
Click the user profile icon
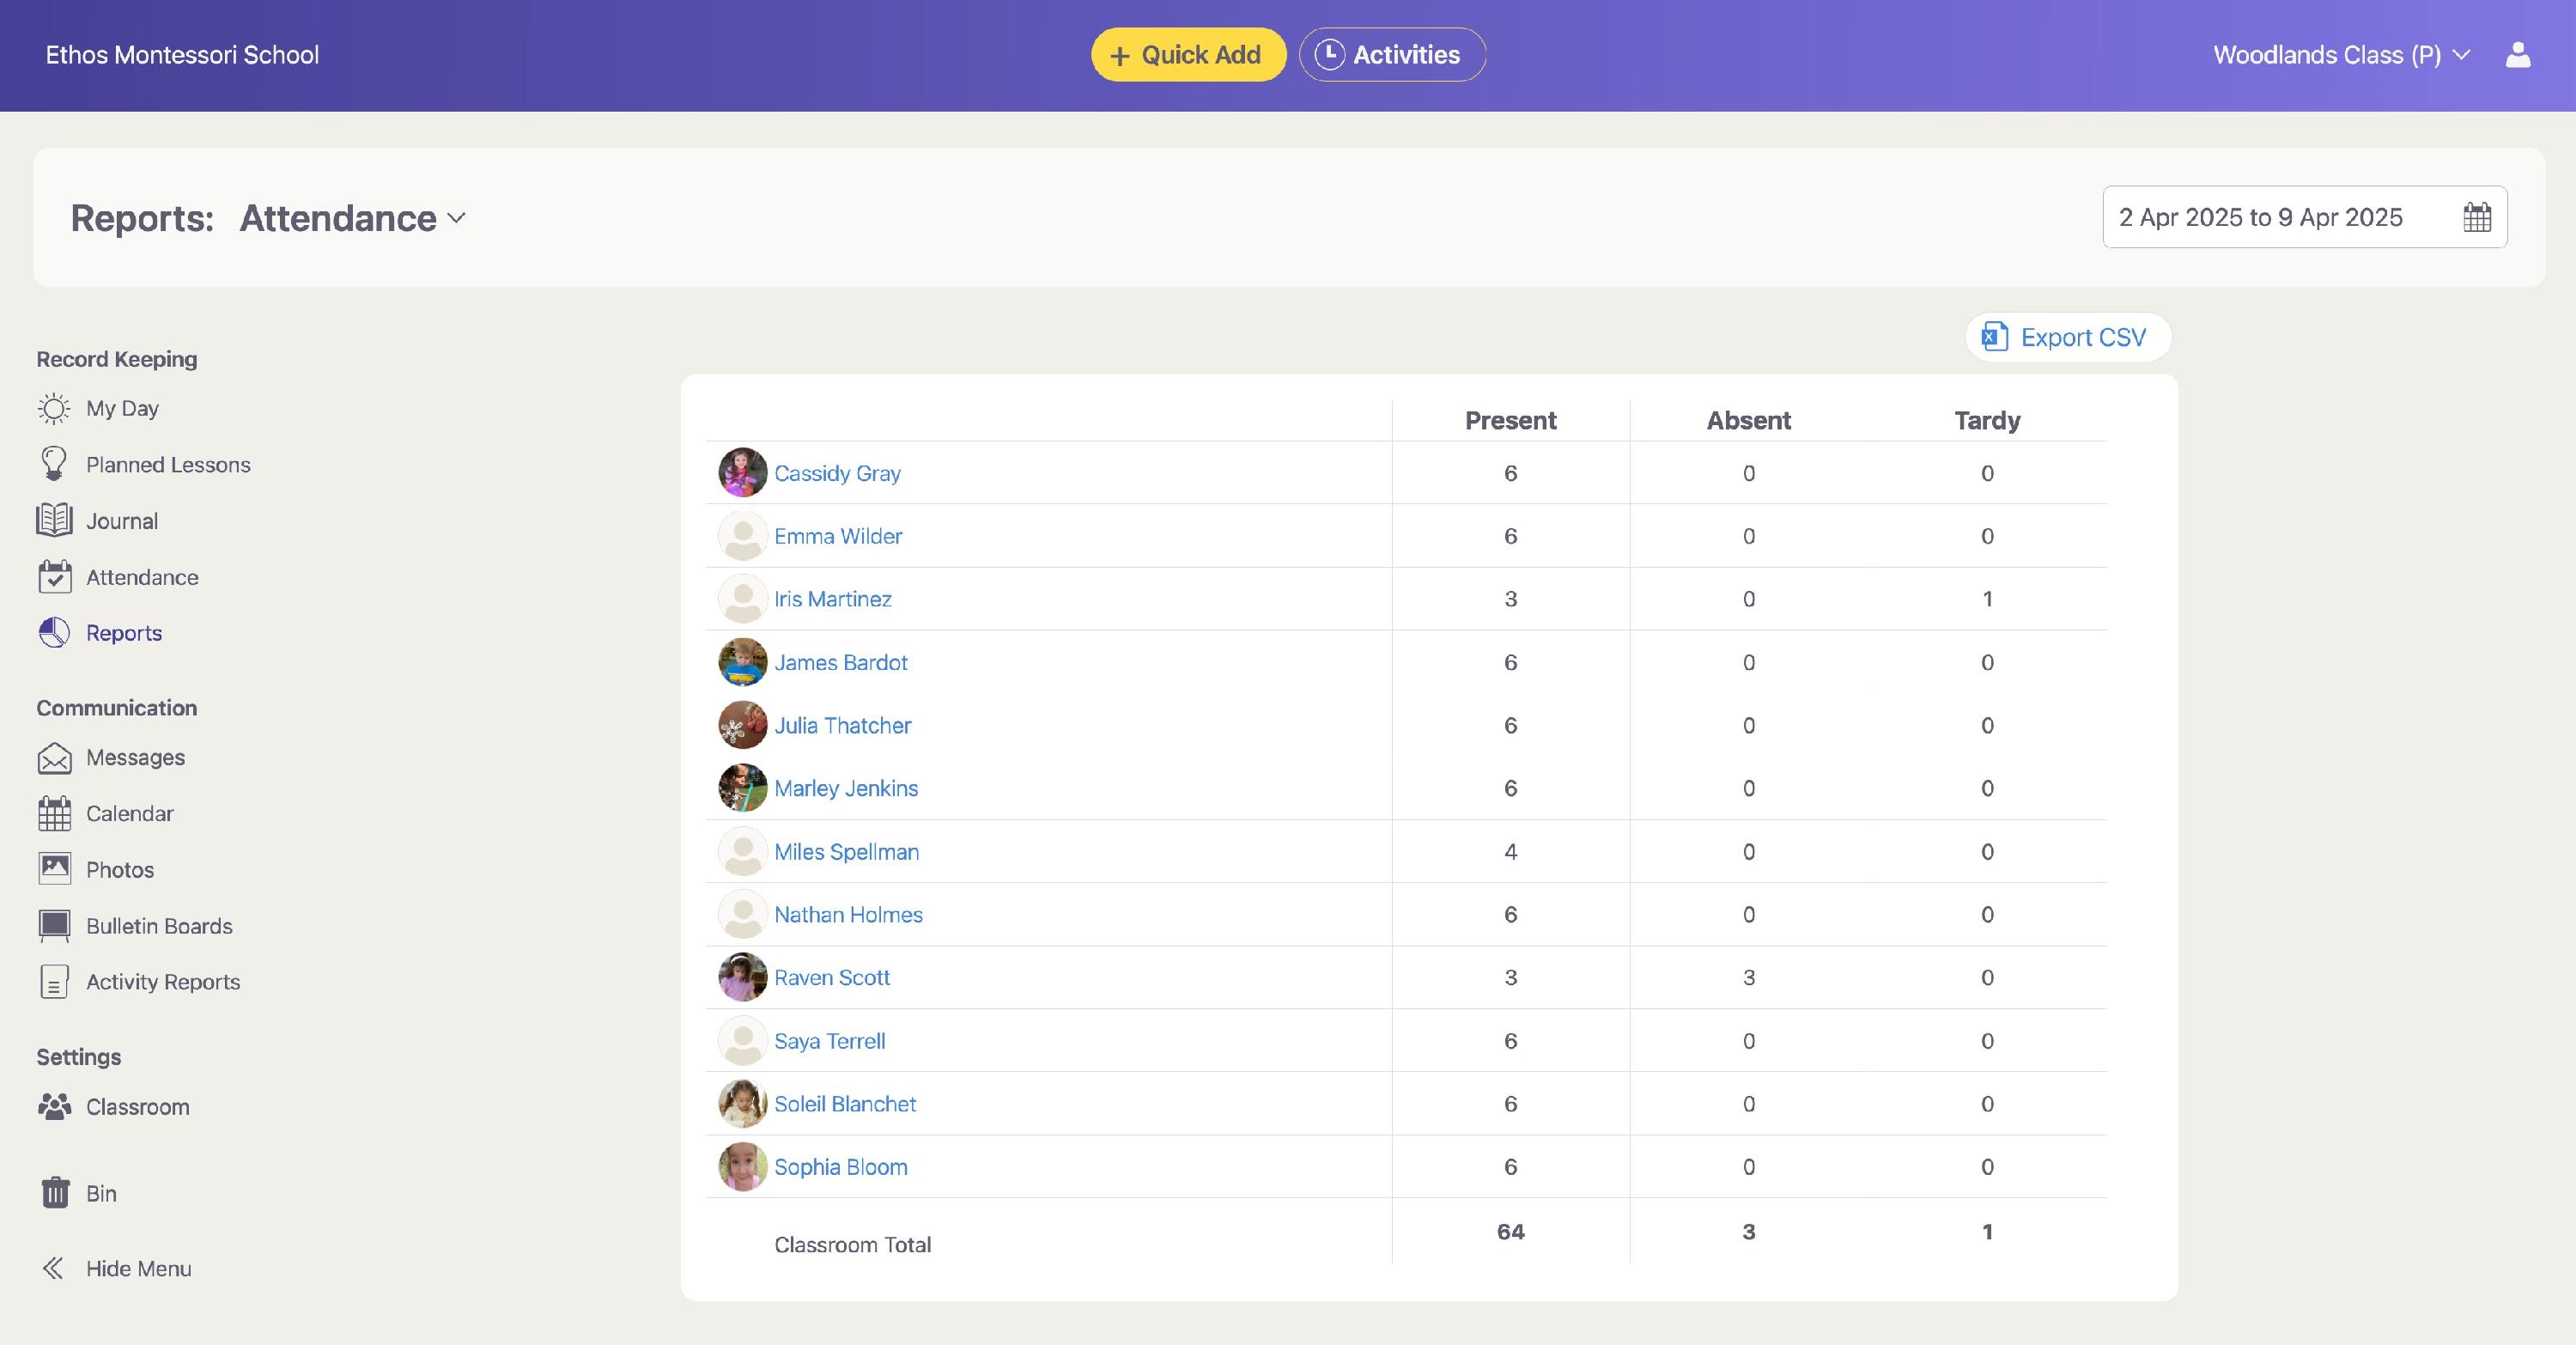pyautogui.click(x=2517, y=55)
